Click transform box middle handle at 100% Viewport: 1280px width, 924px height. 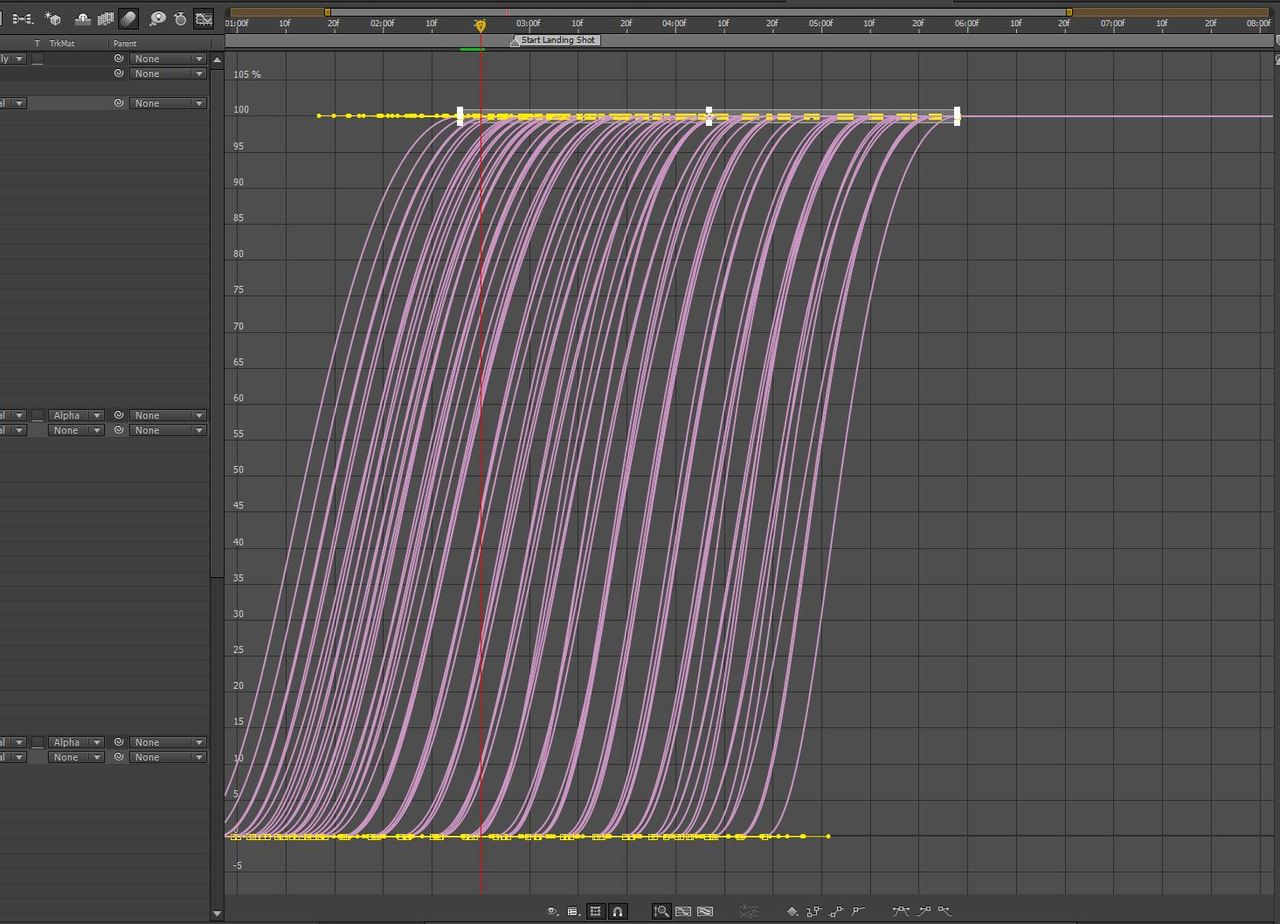(709, 116)
